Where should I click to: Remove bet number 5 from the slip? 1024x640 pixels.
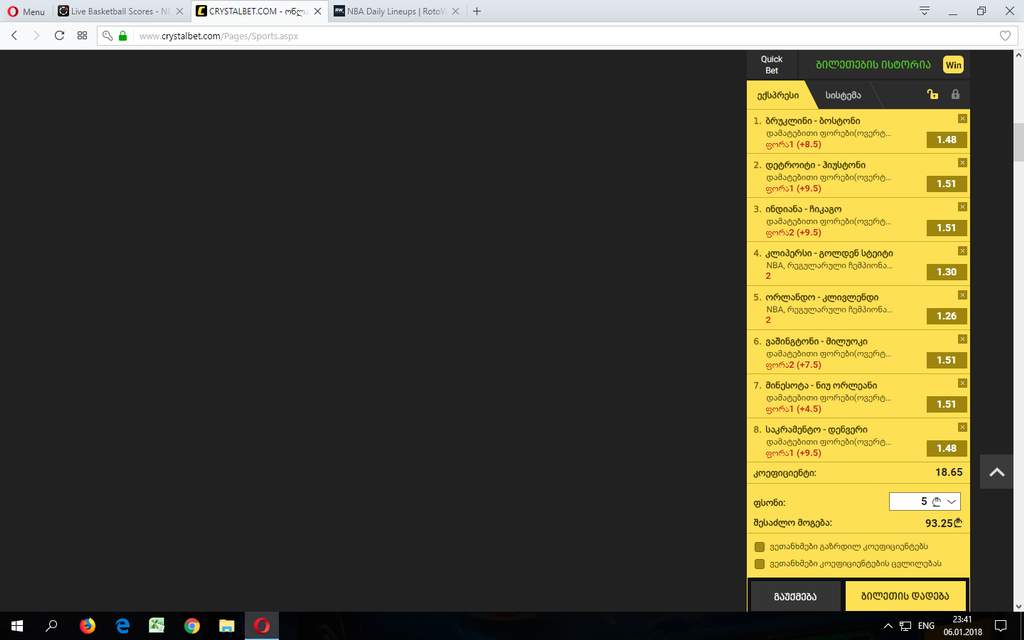pos(962,295)
